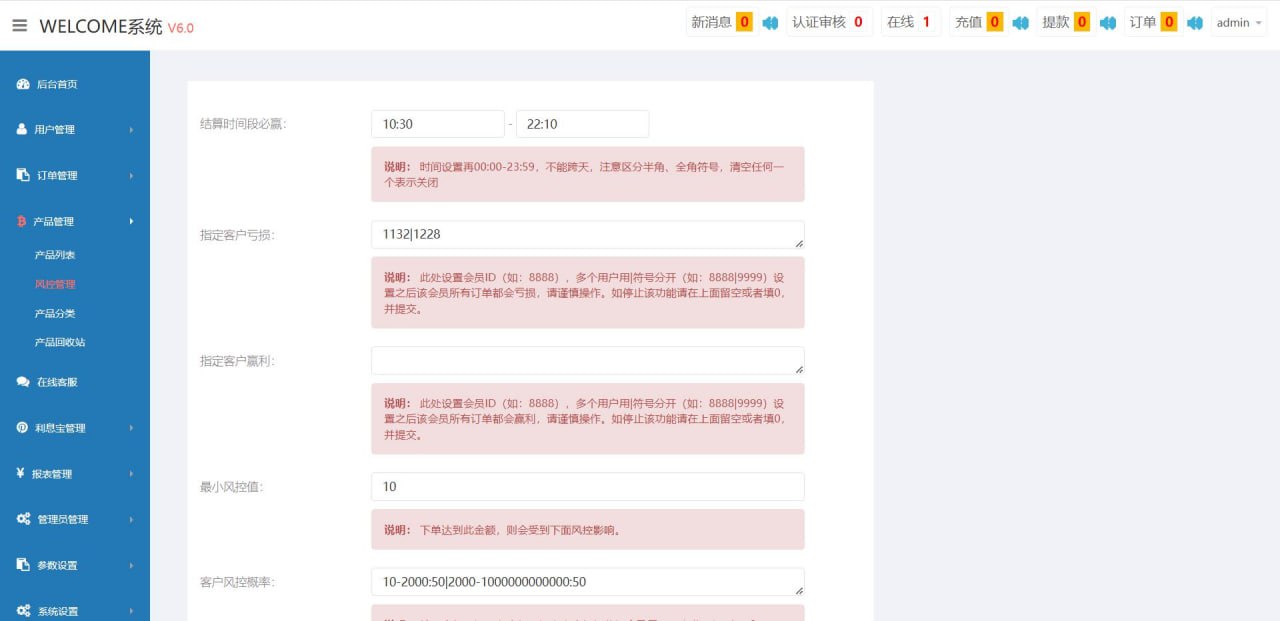Open the admin account dropdown

click(1239, 23)
